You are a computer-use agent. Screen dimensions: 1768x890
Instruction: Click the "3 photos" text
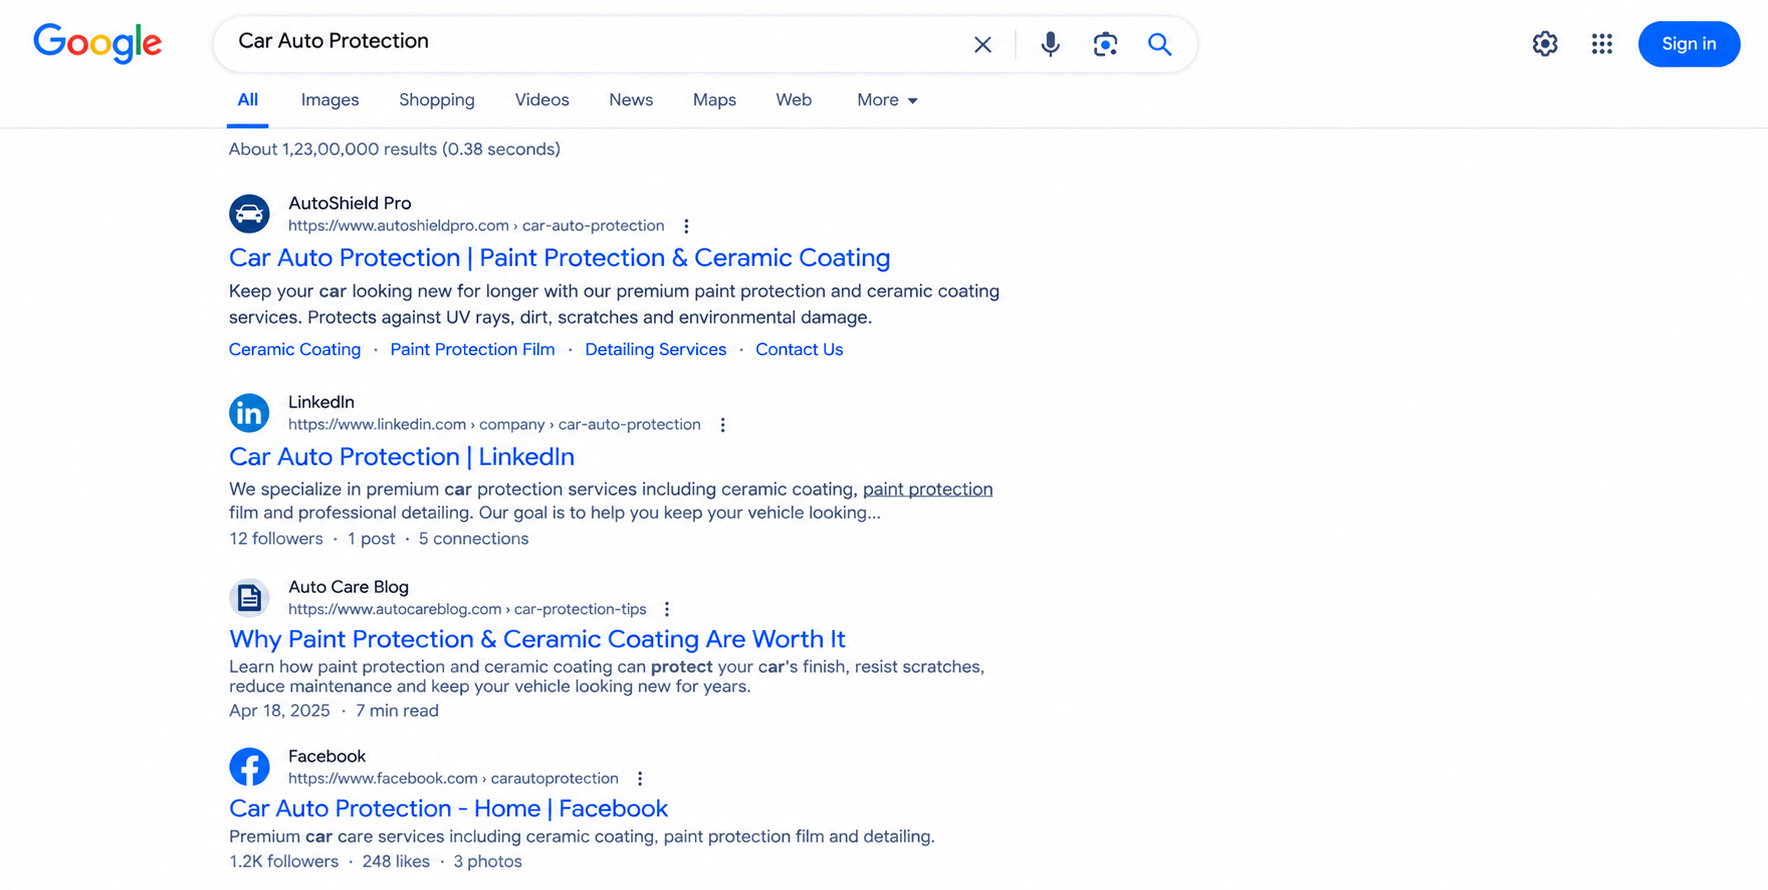pos(487,862)
